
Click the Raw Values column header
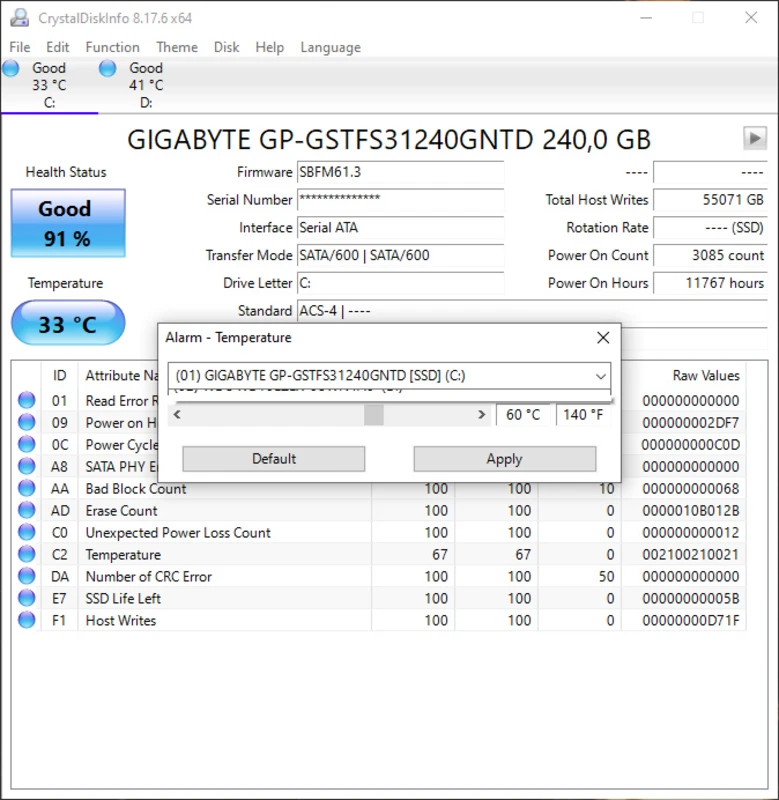pos(706,376)
